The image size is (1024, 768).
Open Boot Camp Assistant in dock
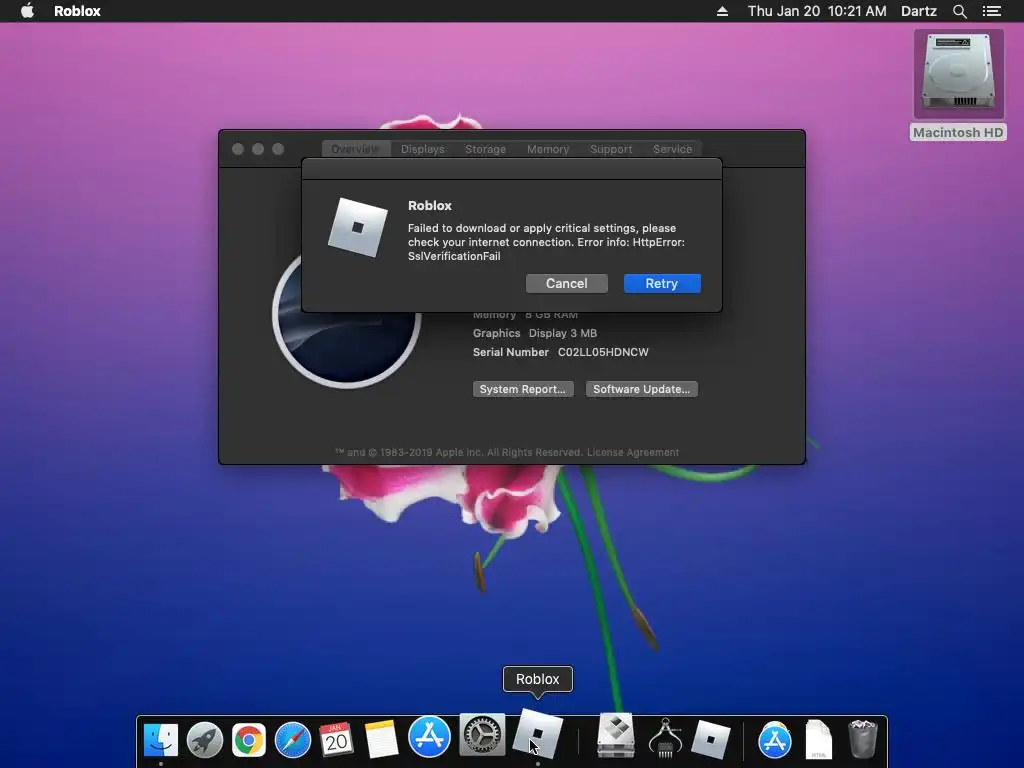click(x=616, y=736)
